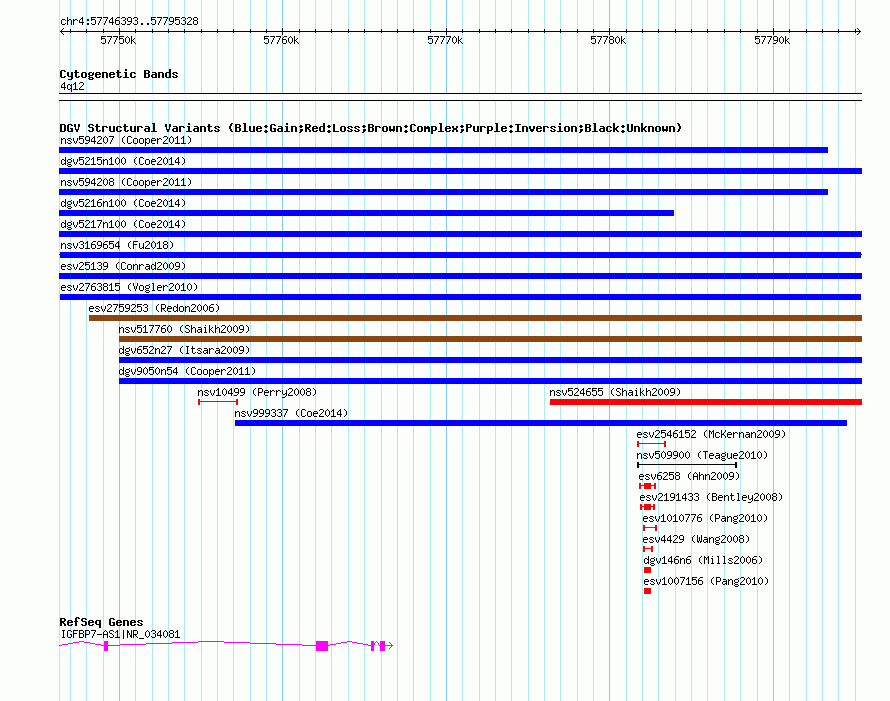Screen dimensions: 890x701
Task: Click the esv6258 (Ahn2009) label
Action: (x=689, y=476)
